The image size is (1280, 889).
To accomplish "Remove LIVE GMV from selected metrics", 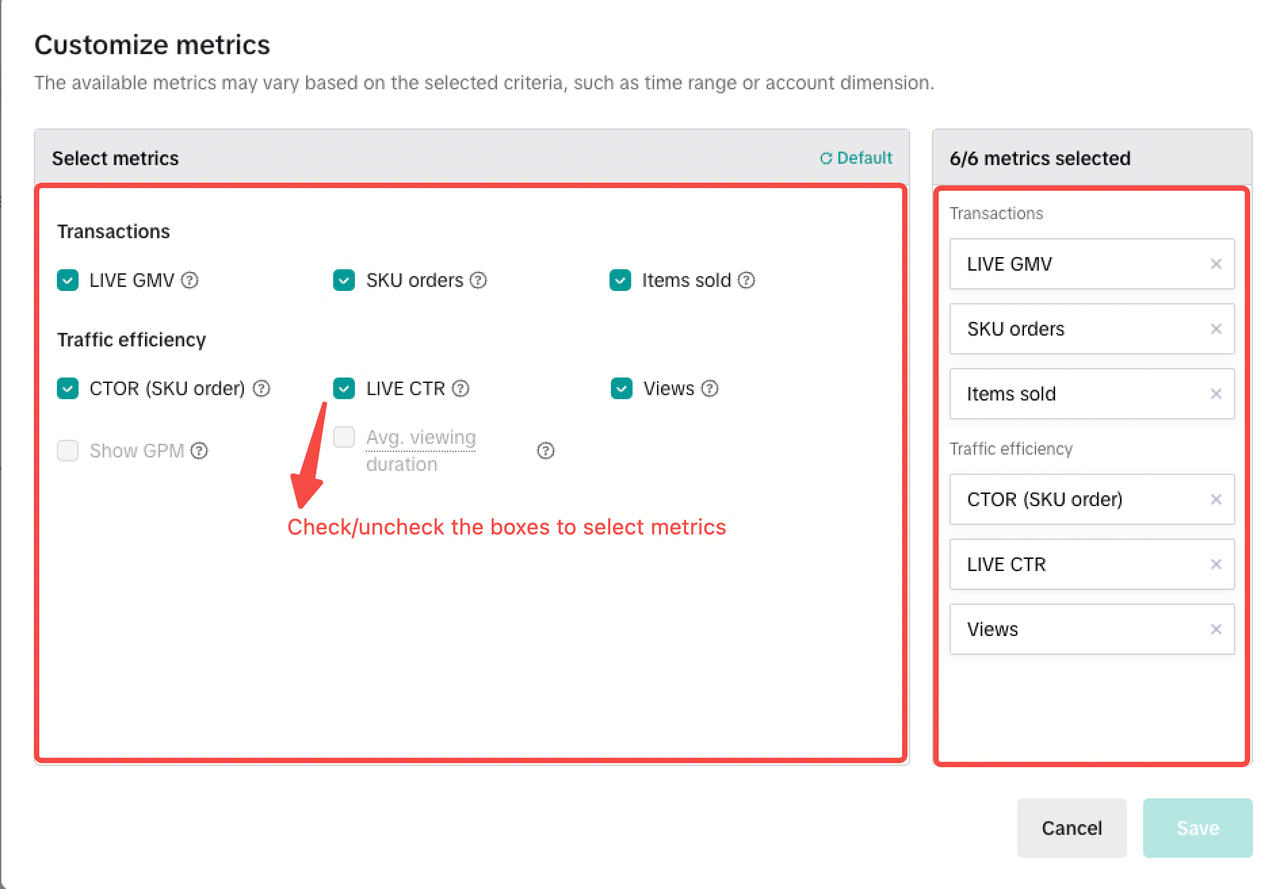I will (1216, 264).
